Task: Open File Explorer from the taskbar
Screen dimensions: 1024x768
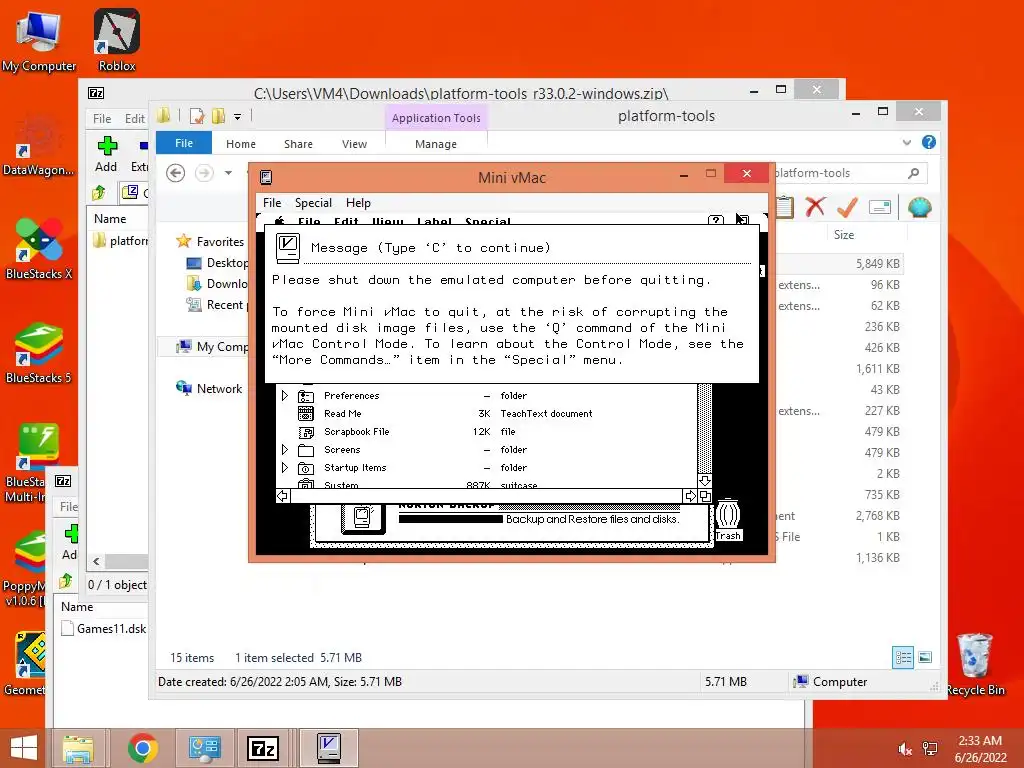Action: (78, 748)
